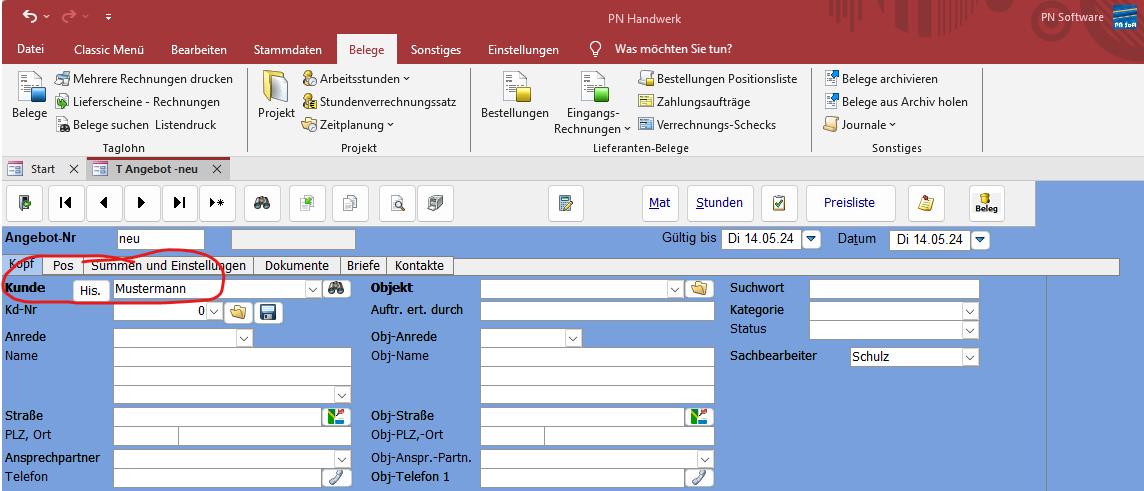
Task: Open Bestellungen in Lieferanten-Belege
Action: coord(514,95)
